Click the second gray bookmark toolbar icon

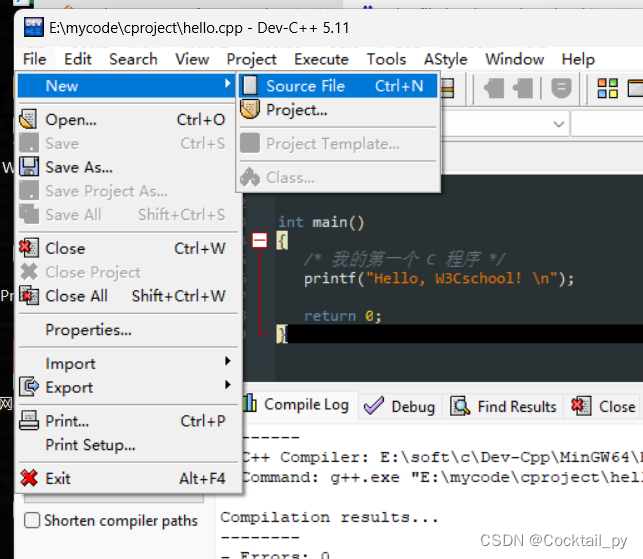coord(523,88)
